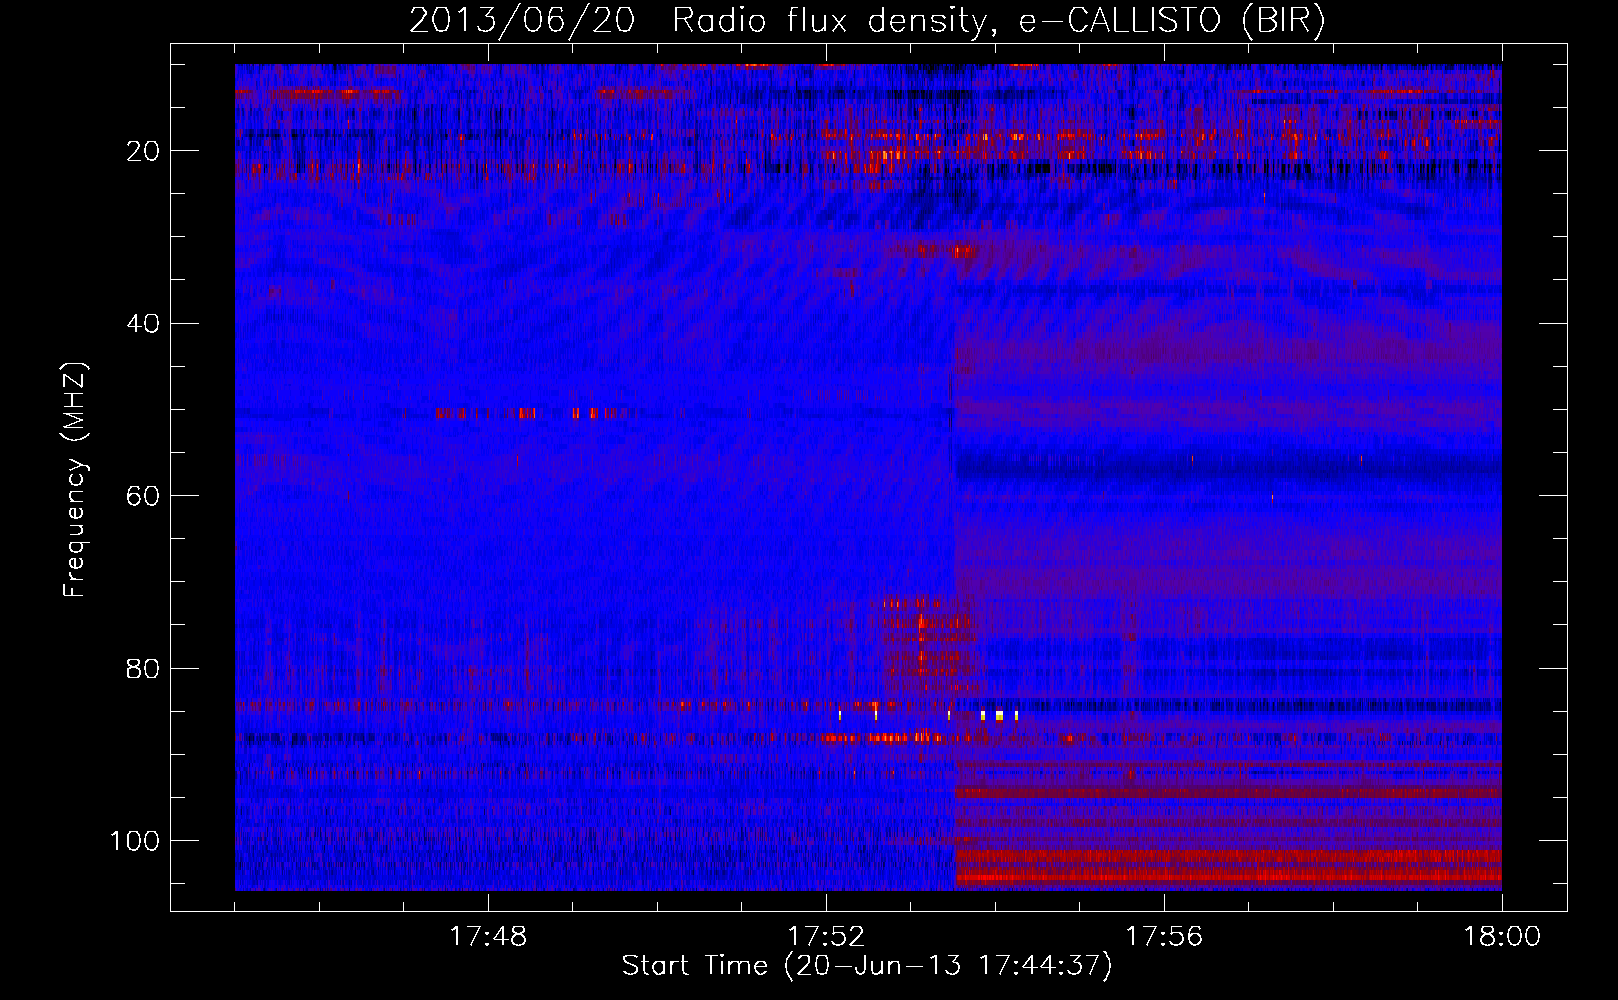Click the 40 frequency tick label
This screenshot has height=1000, width=1618.
click(x=144, y=324)
